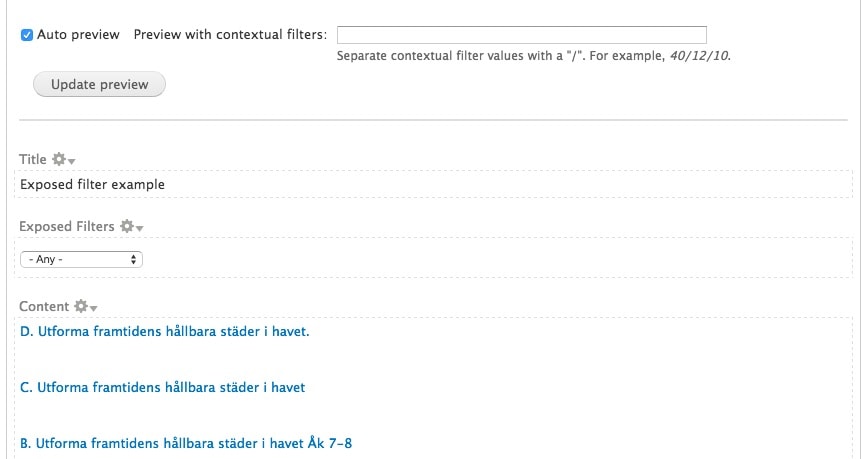
Task: Open the link ending with "Åk 7-8"
Action: (x=186, y=443)
